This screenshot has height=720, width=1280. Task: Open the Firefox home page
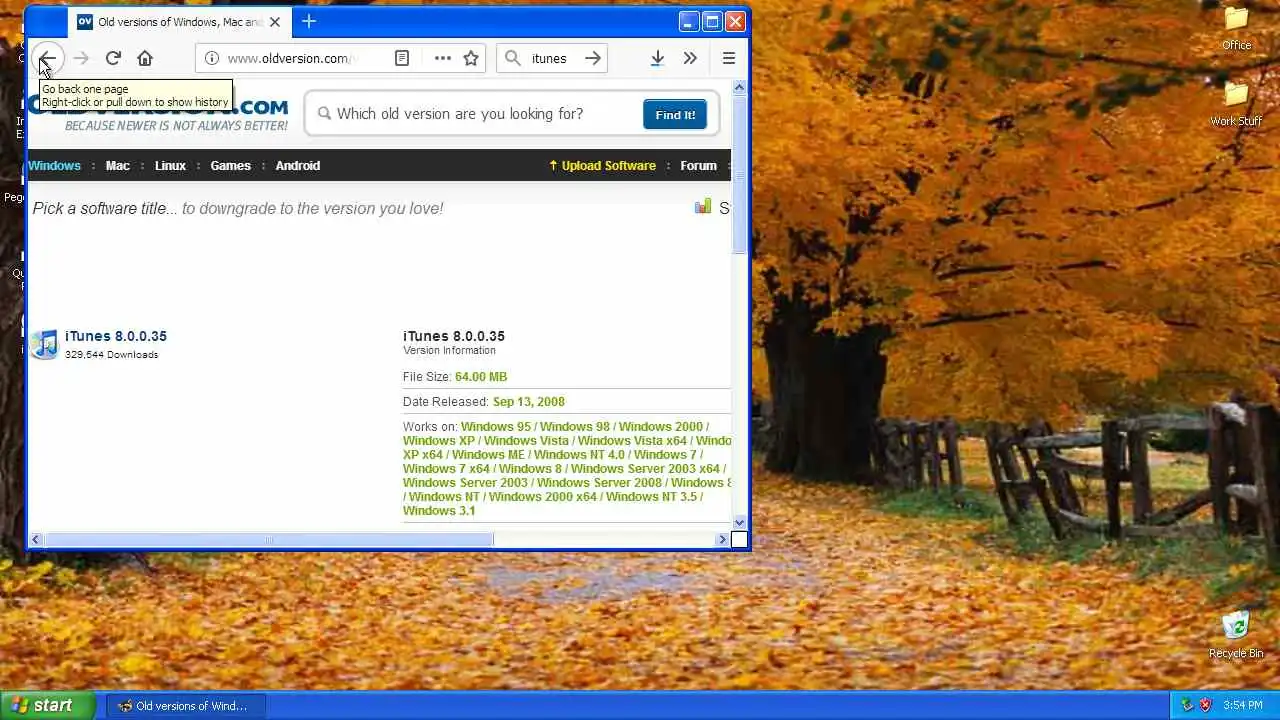[145, 58]
